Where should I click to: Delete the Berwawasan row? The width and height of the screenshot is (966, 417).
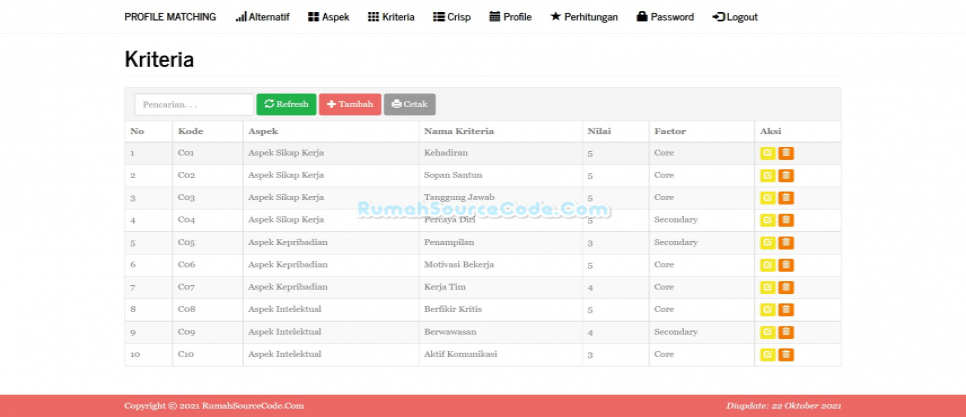(786, 332)
